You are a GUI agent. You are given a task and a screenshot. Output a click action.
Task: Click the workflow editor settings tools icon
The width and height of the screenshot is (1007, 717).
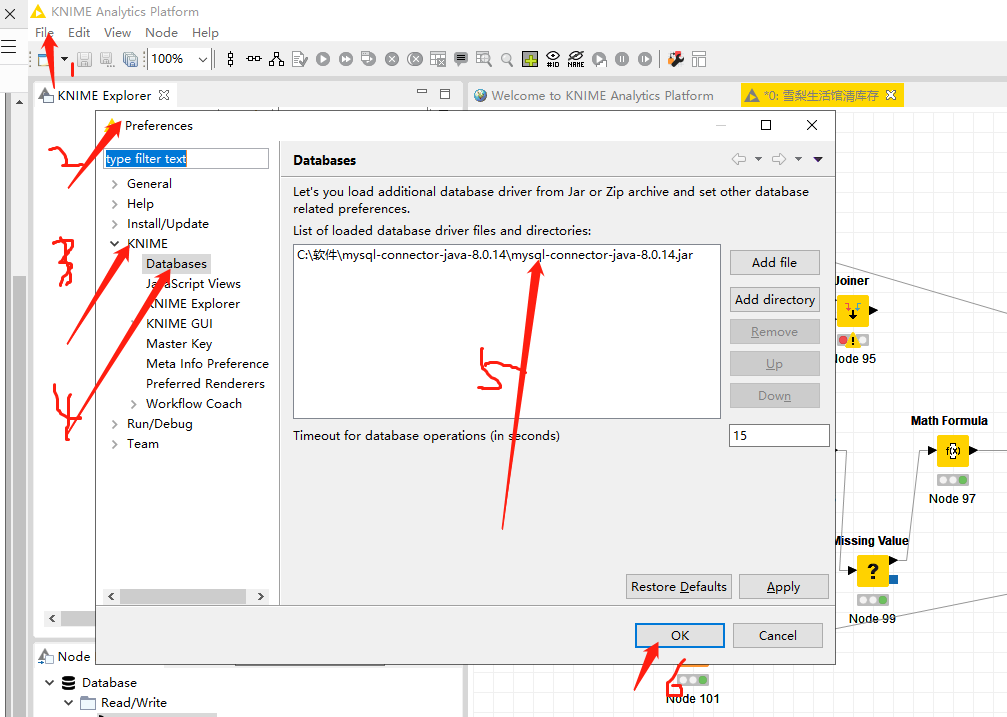(x=676, y=59)
